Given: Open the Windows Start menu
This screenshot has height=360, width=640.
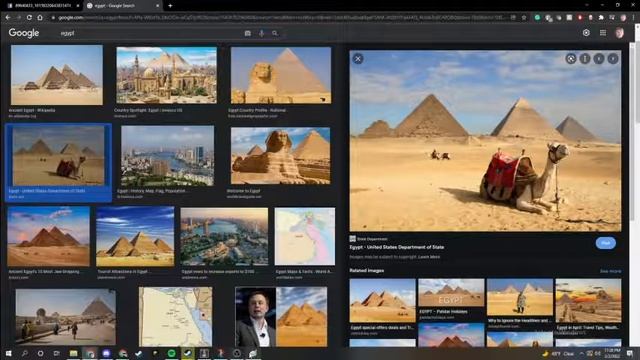Looking at the screenshot, I should [8, 353].
